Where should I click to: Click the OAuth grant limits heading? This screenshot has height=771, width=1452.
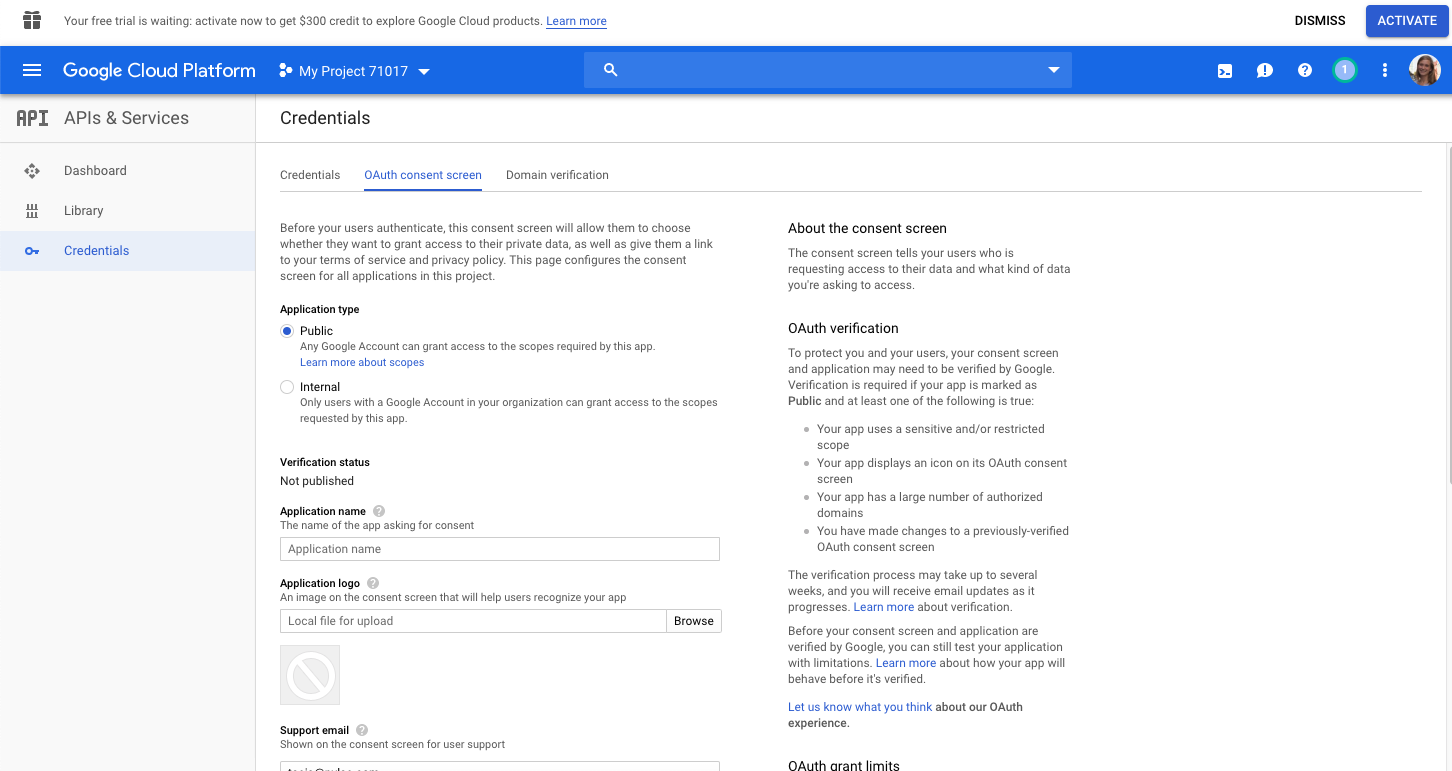coord(844,765)
